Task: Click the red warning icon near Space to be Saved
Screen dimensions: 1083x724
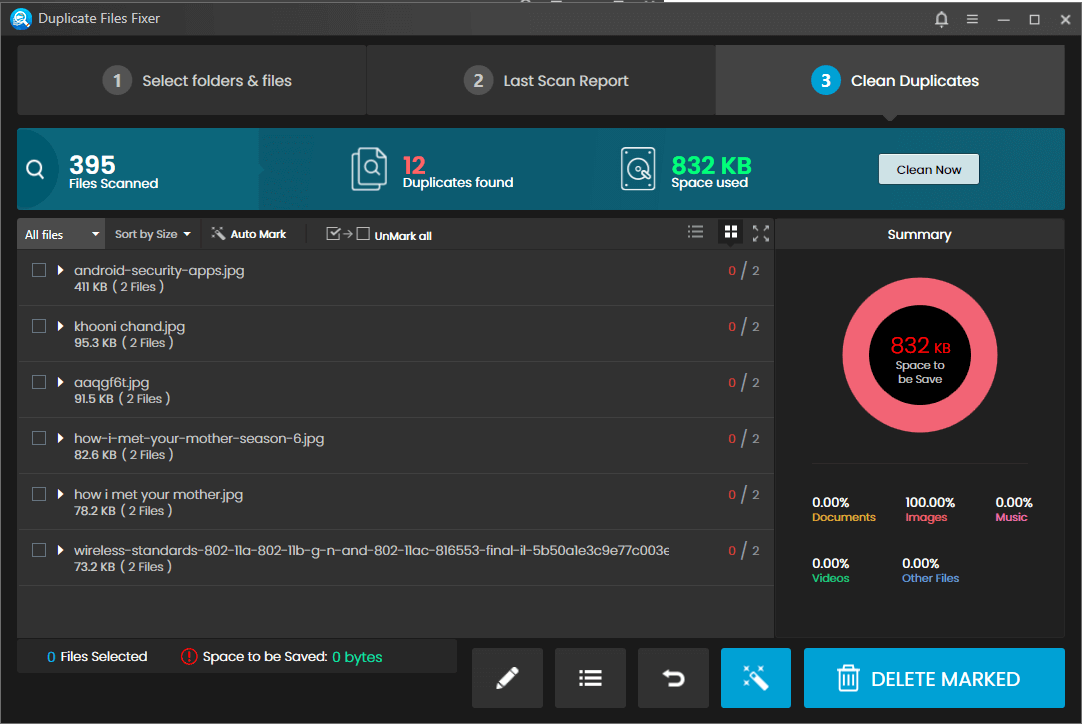Action: pos(189,656)
